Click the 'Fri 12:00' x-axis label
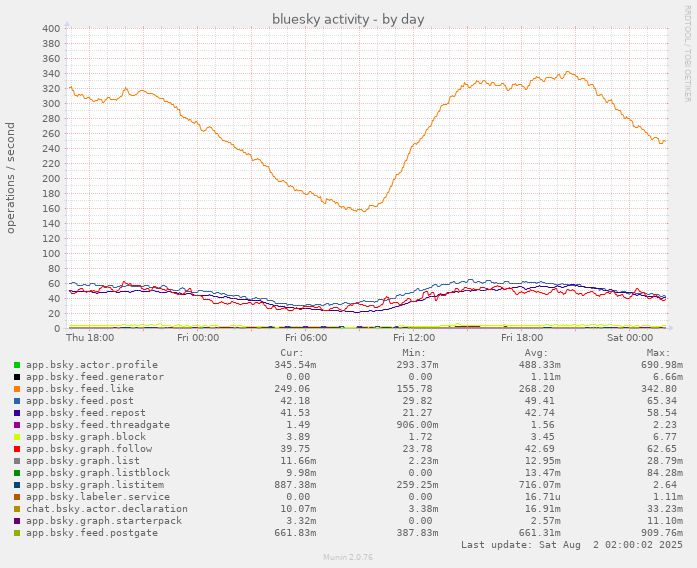 (414, 338)
